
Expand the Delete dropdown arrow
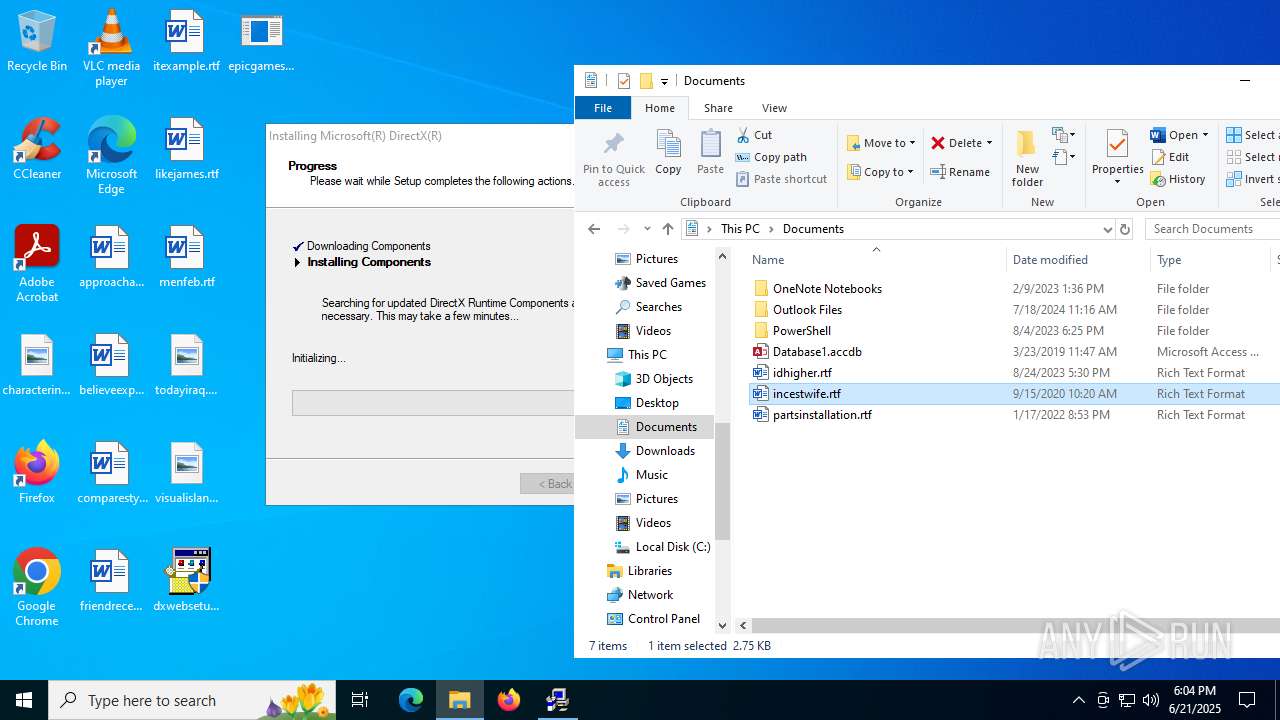[x=989, y=143]
